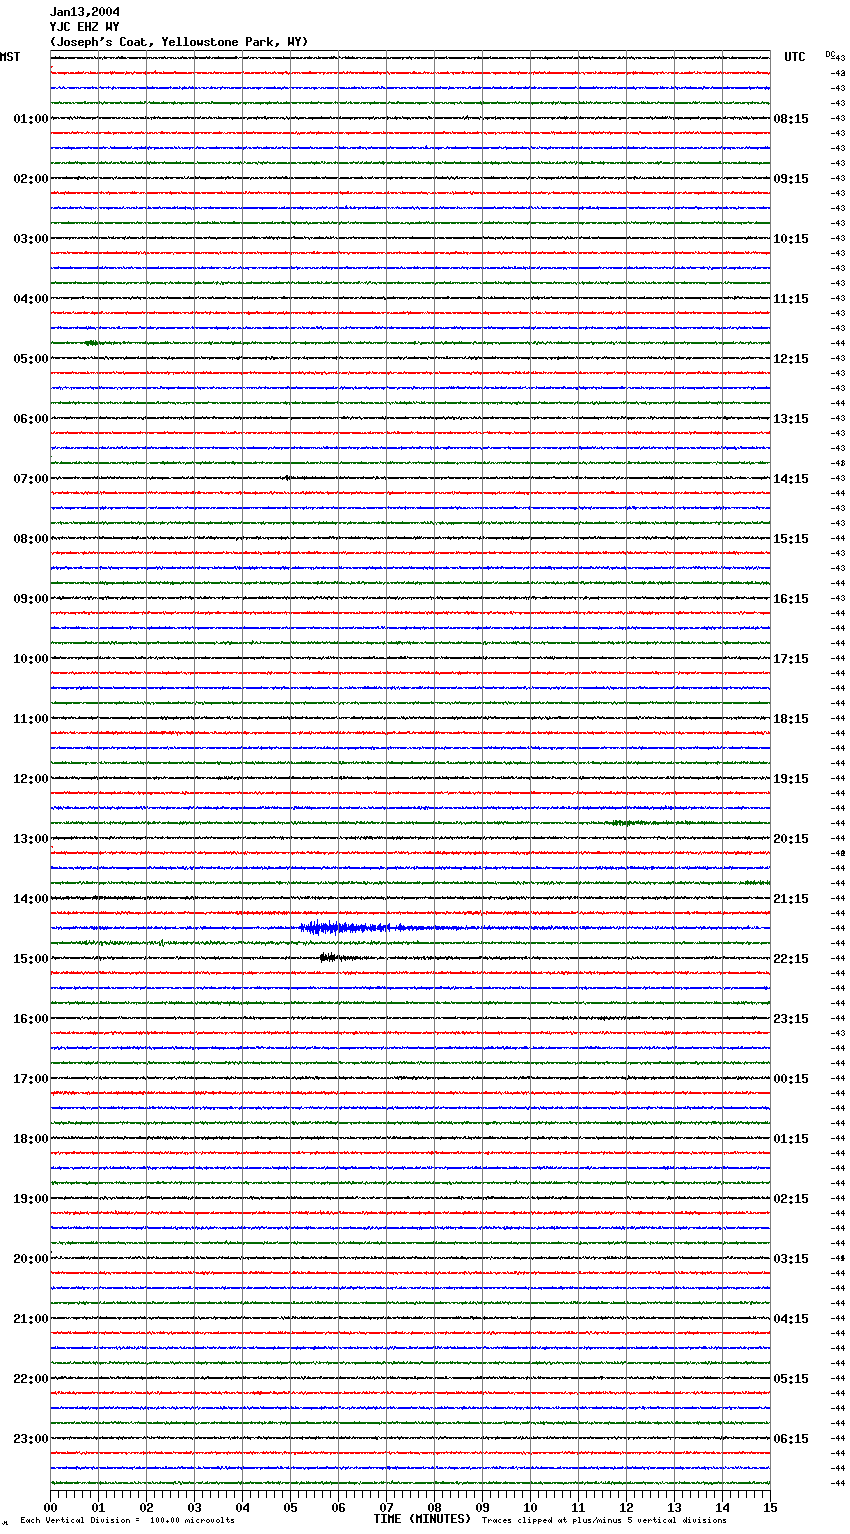Screen dimensions: 850x1534
Task: Select the 08:00 MST row label
Action: (x=31, y=539)
